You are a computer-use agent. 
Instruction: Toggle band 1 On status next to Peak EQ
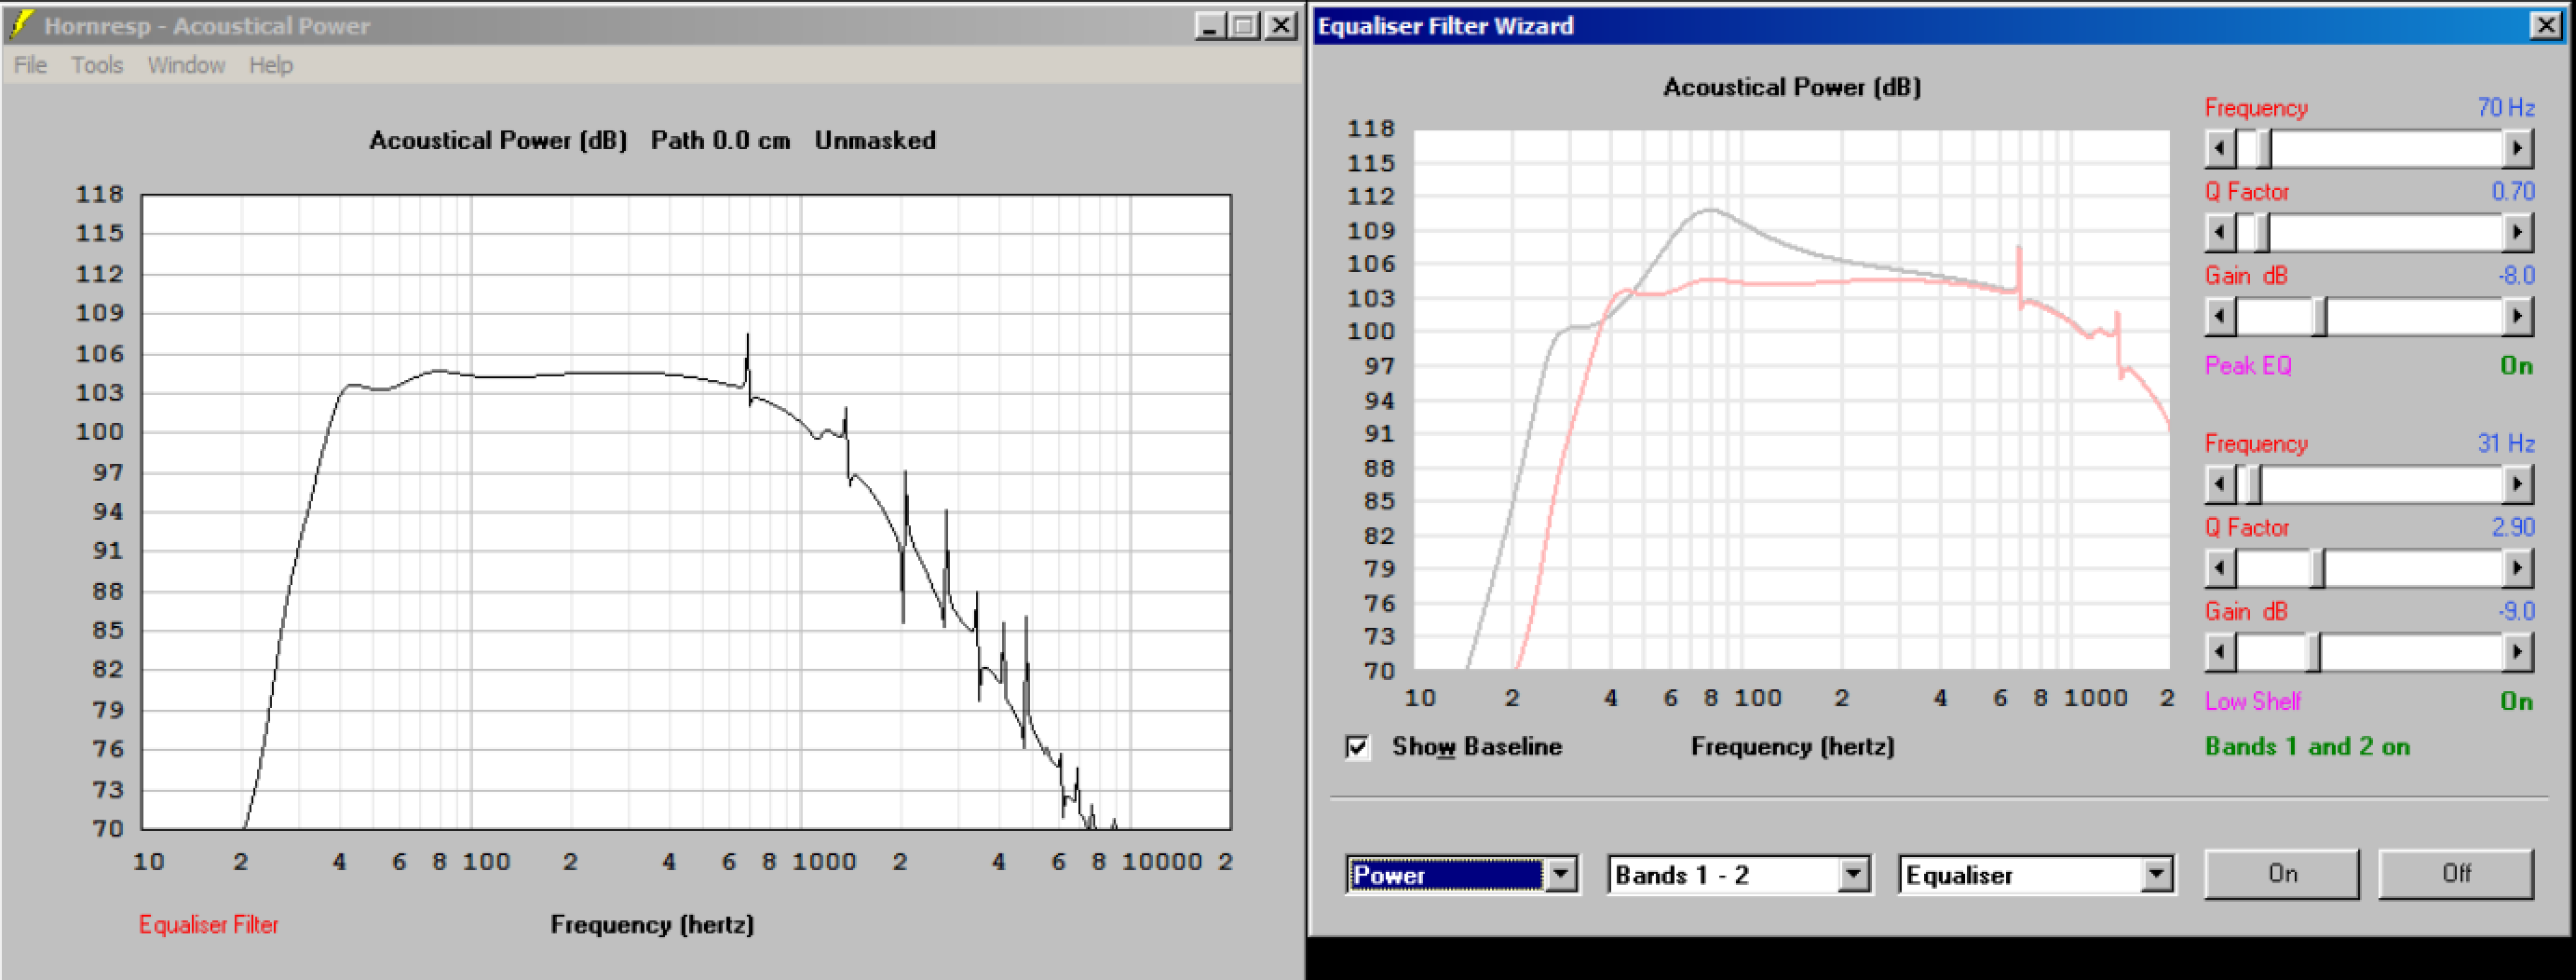tap(2516, 366)
